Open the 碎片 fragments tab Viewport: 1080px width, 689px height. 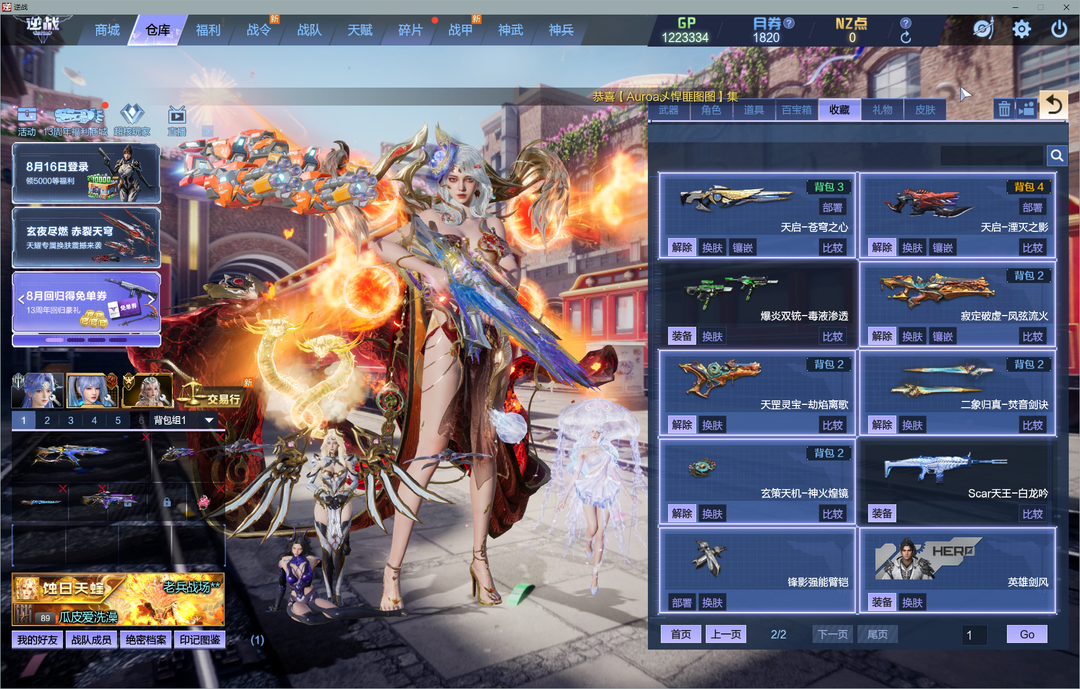410,30
